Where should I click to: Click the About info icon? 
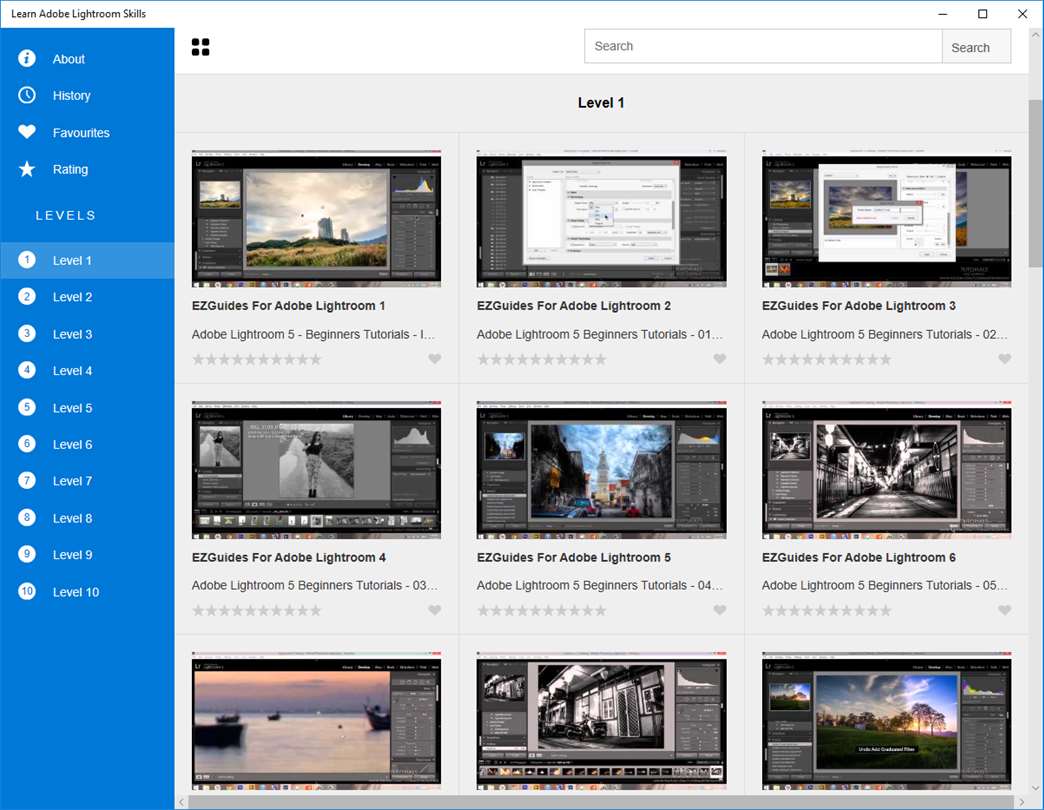point(27,59)
